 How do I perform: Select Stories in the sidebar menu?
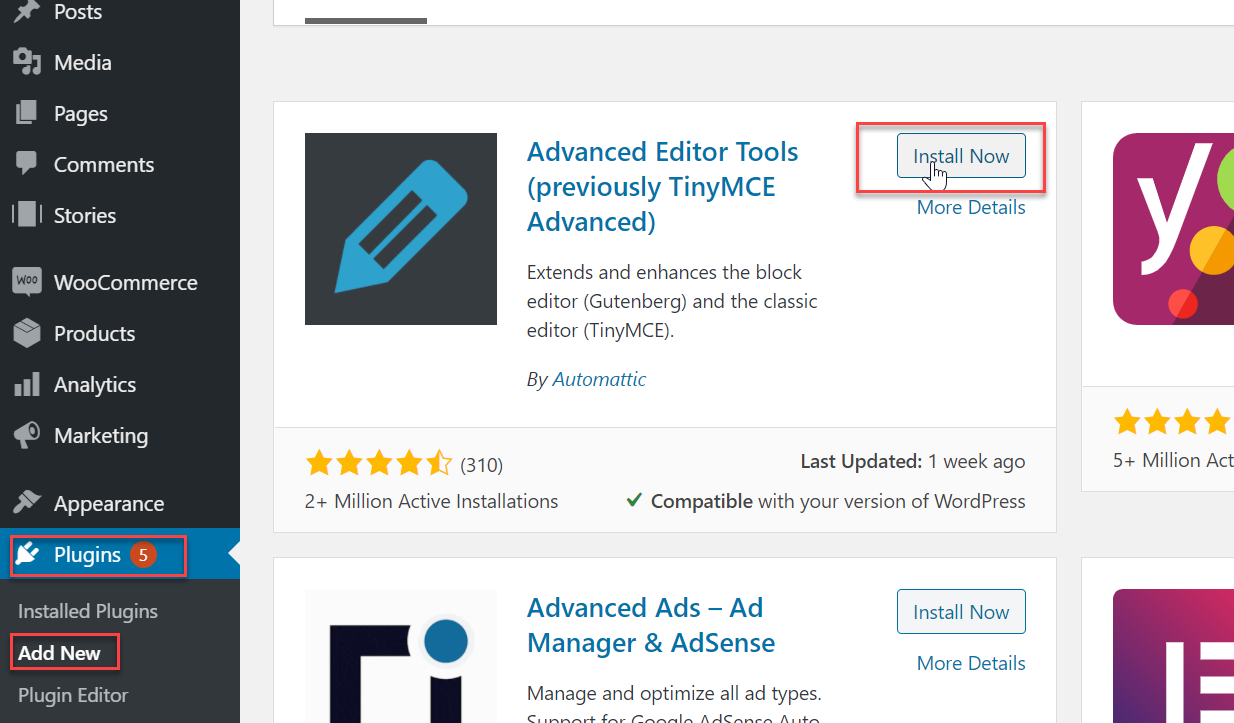coord(85,215)
